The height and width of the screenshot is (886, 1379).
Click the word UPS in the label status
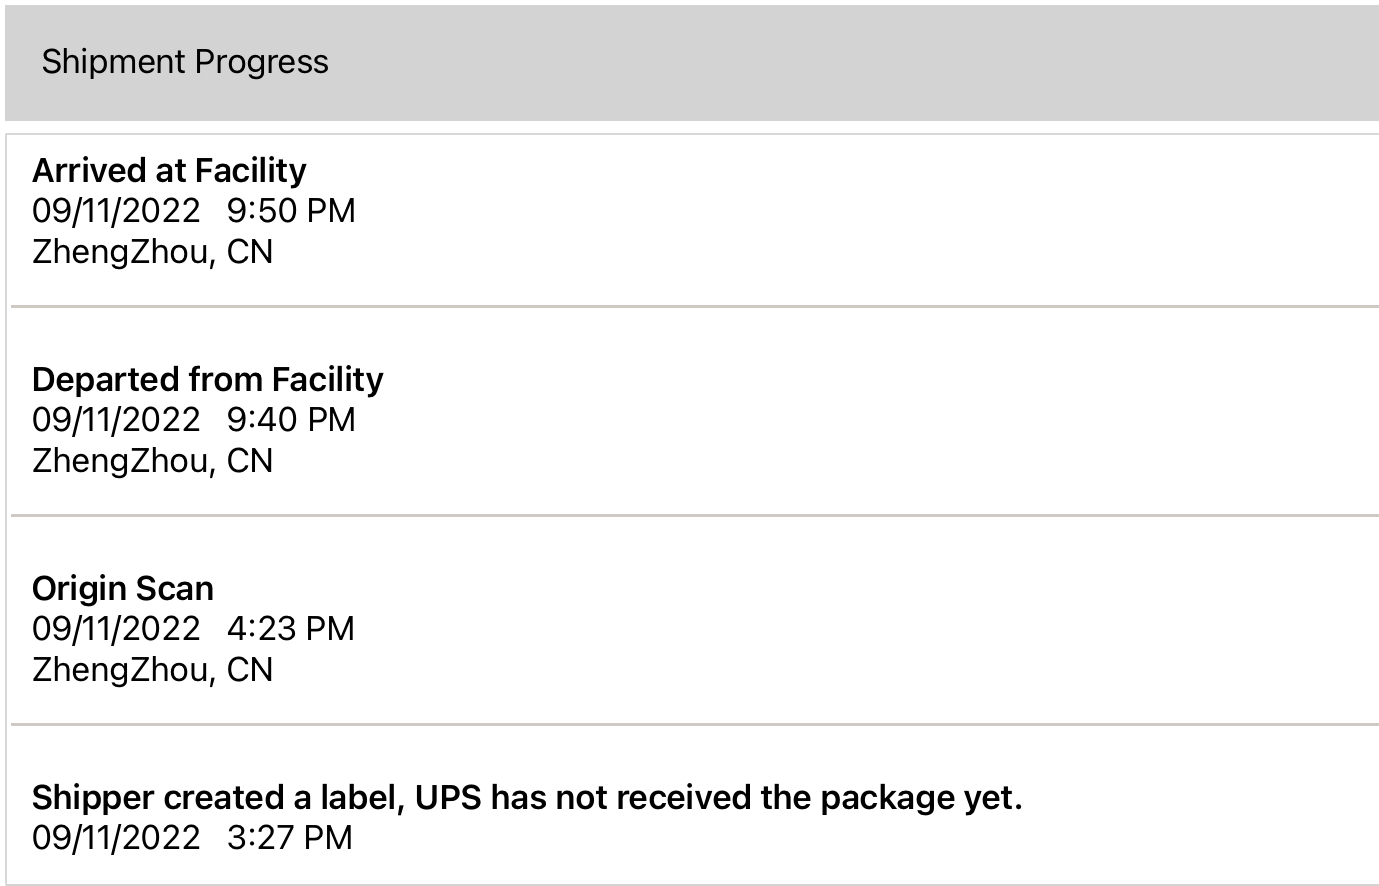[x=448, y=798]
